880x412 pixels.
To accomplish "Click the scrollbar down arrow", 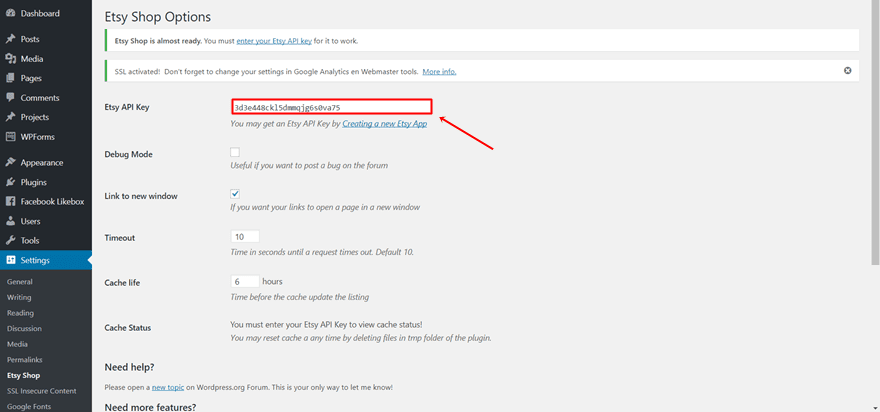I will pos(875,407).
